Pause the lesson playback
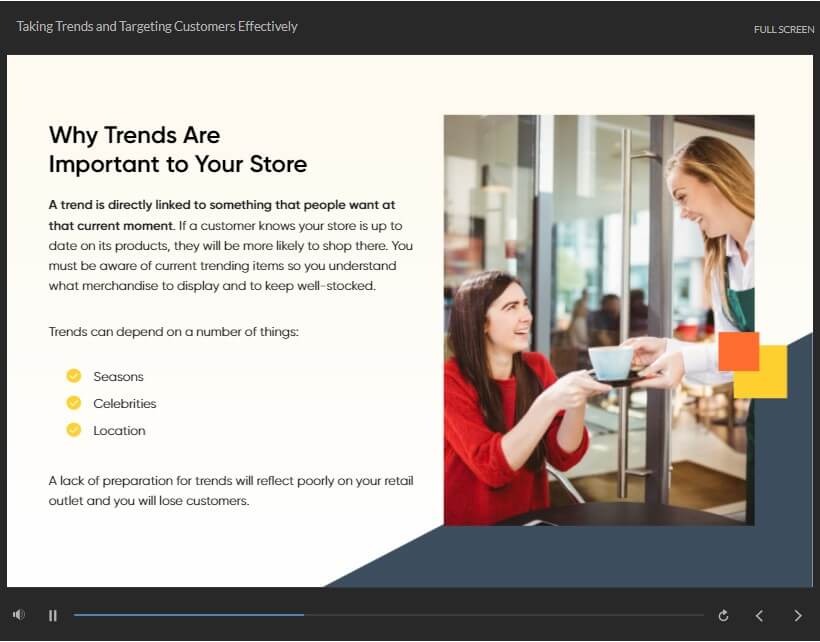 click(53, 616)
